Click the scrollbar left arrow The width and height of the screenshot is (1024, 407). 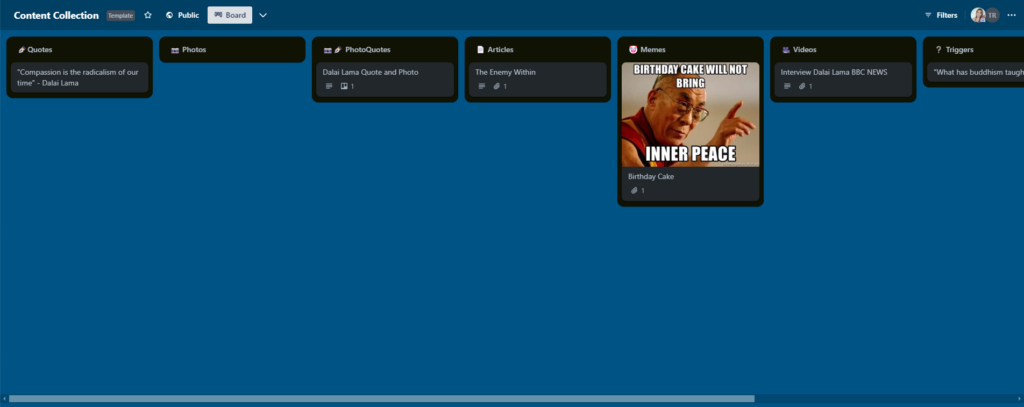click(x=4, y=399)
